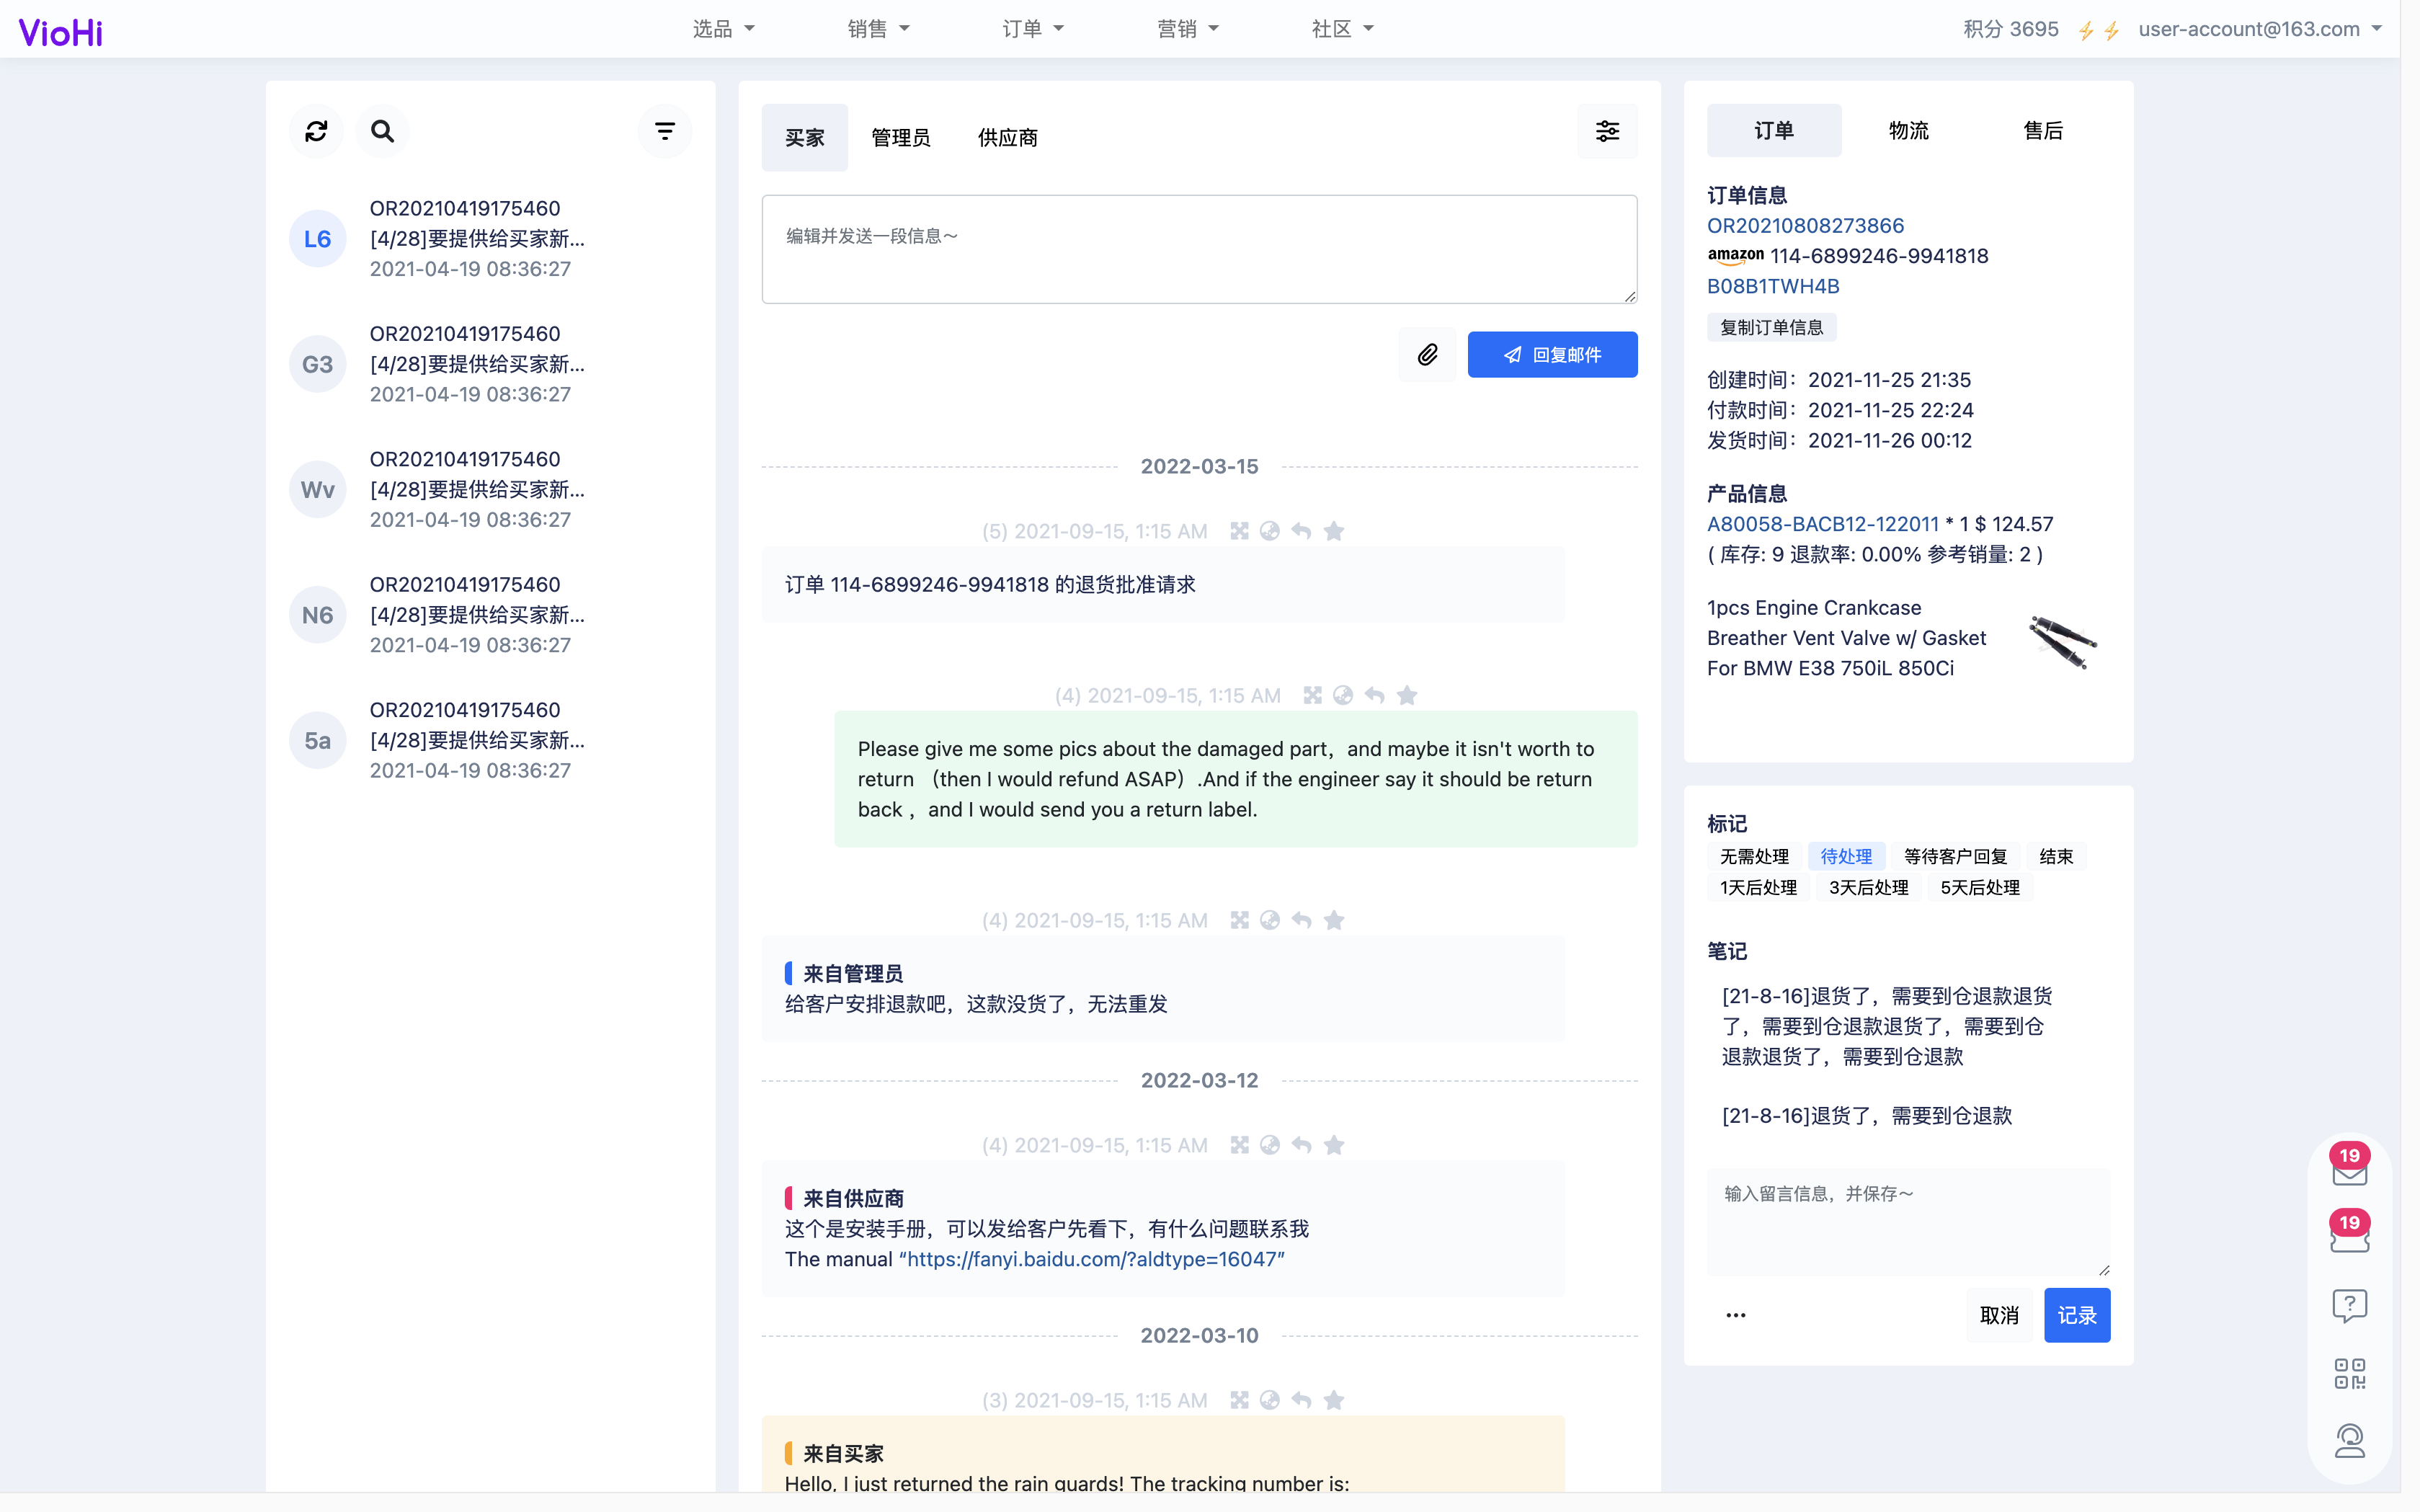Viewport: 2420px width, 1512px height.
Task: Open the fanyi.baidu.com manual link
Action: click(x=1091, y=1259)
